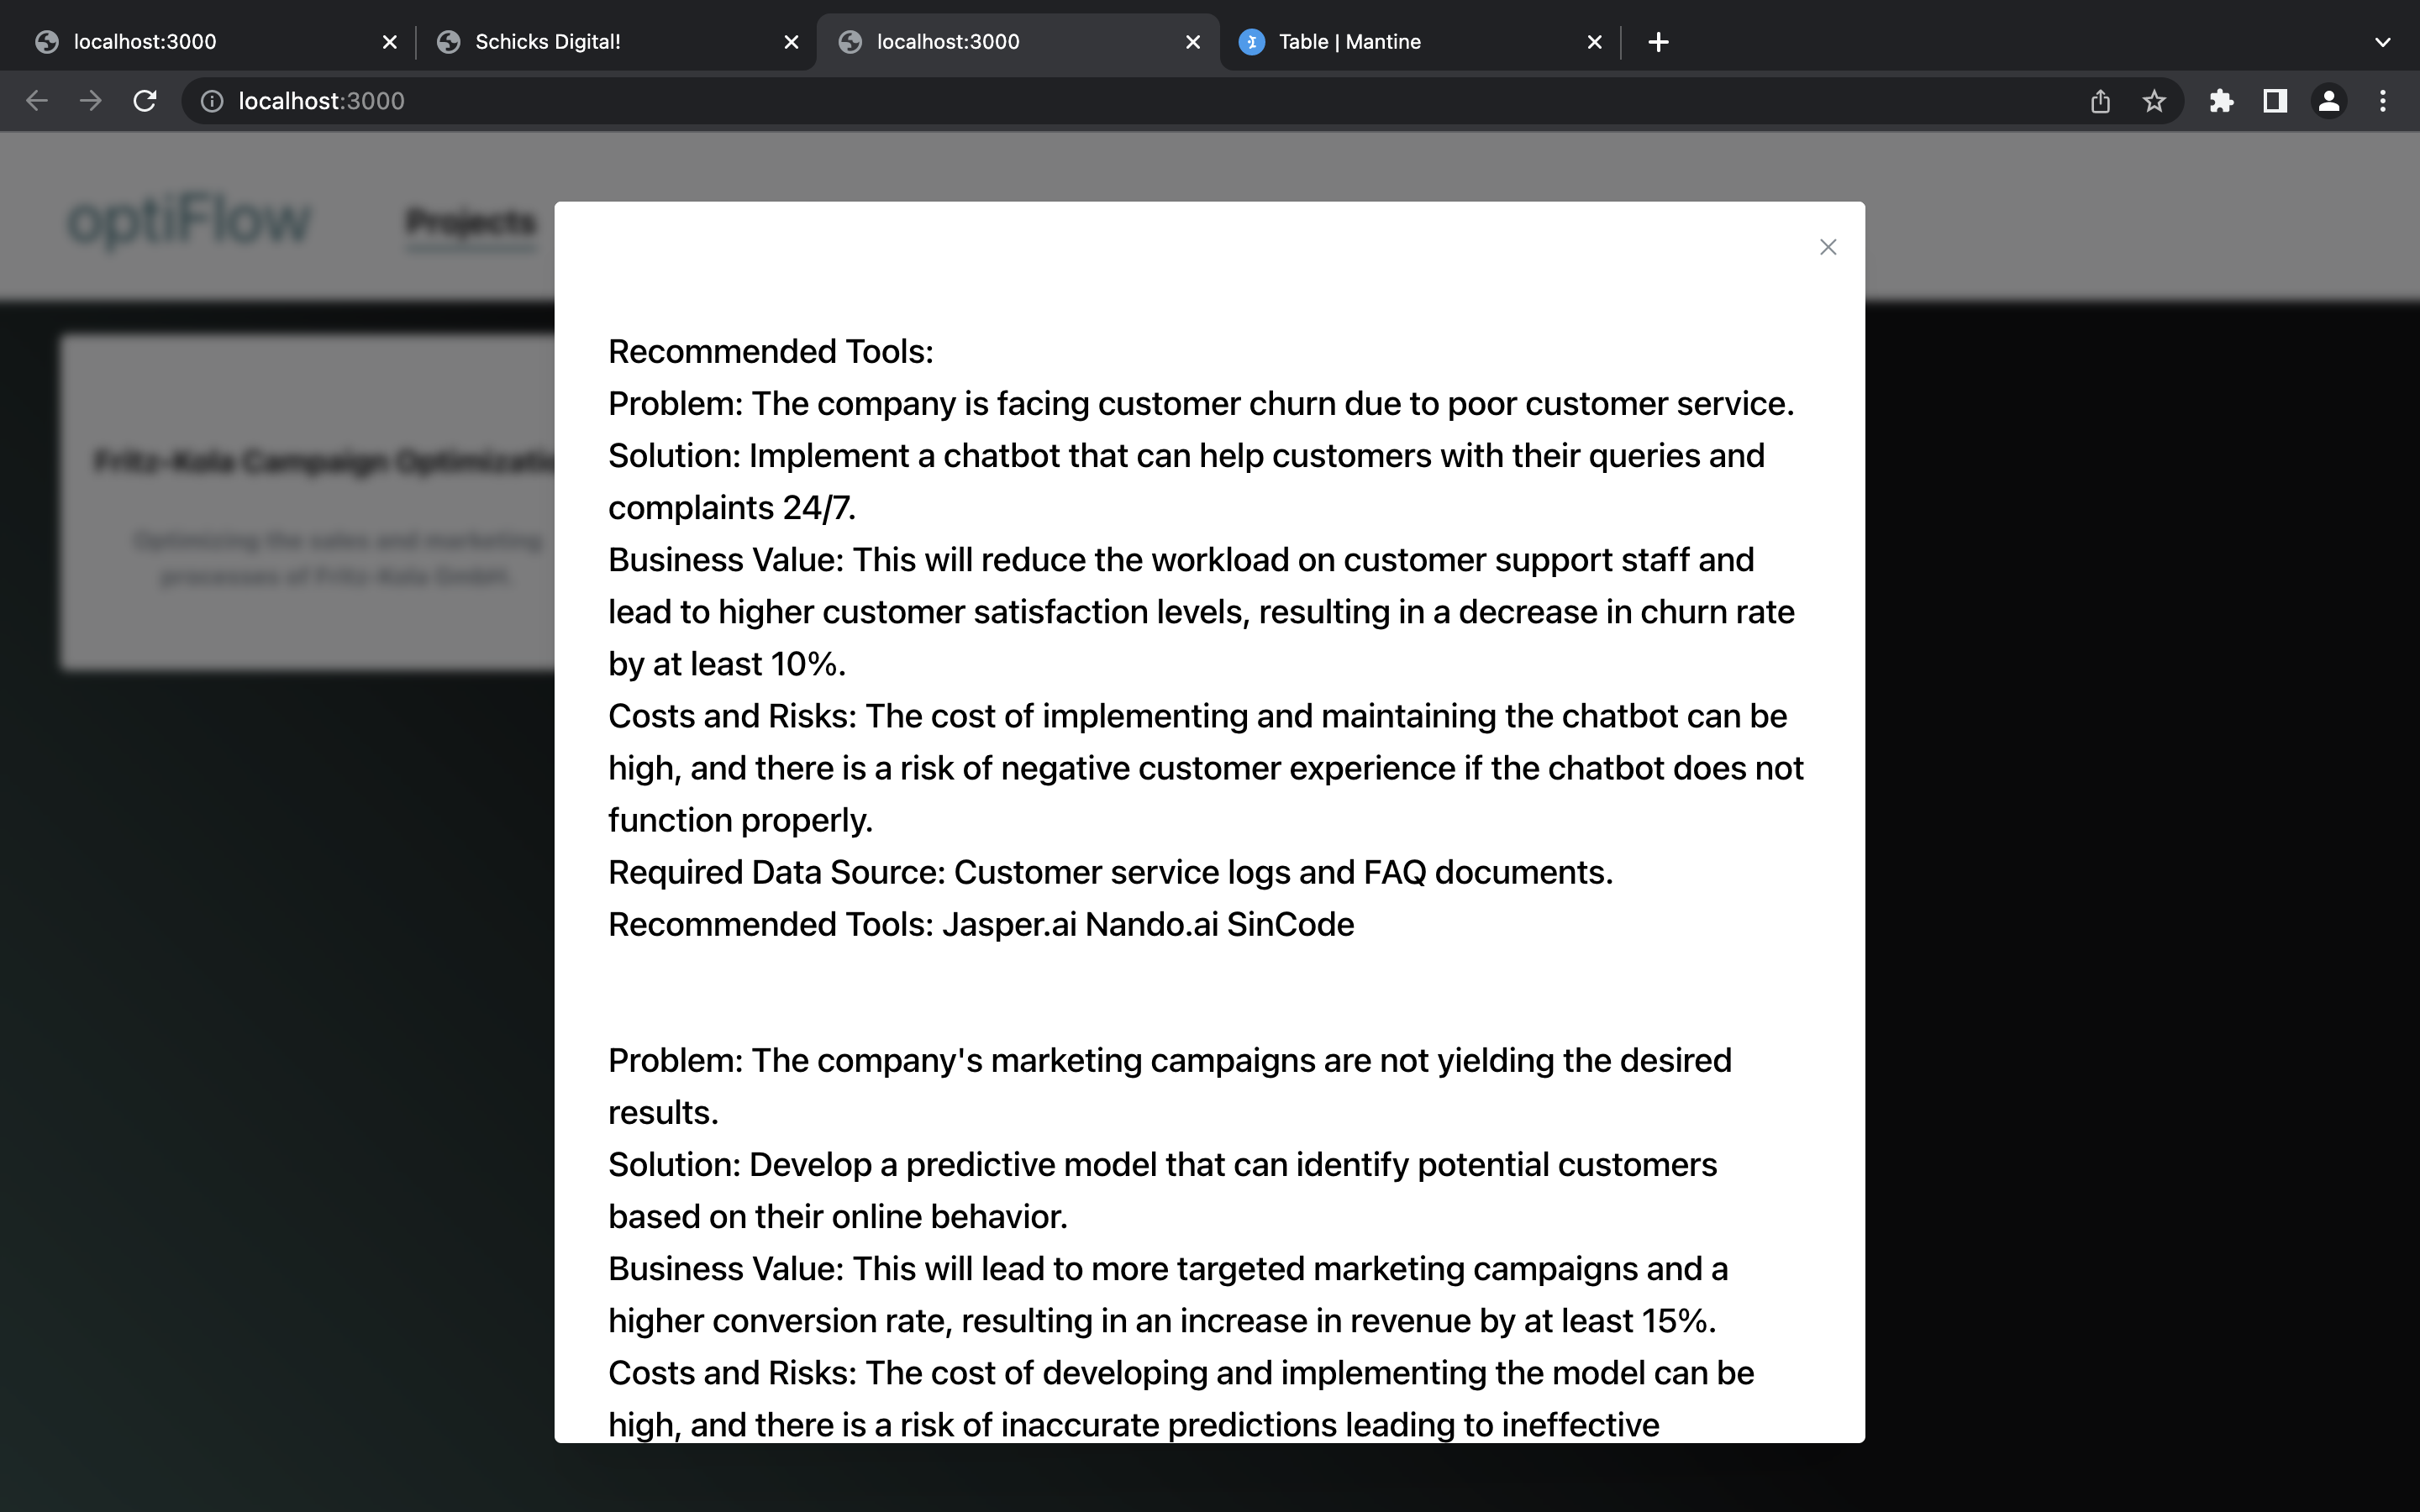2420x1512 pixels.
Task: Close the Schicks Digital! tab
Action: 791,42
